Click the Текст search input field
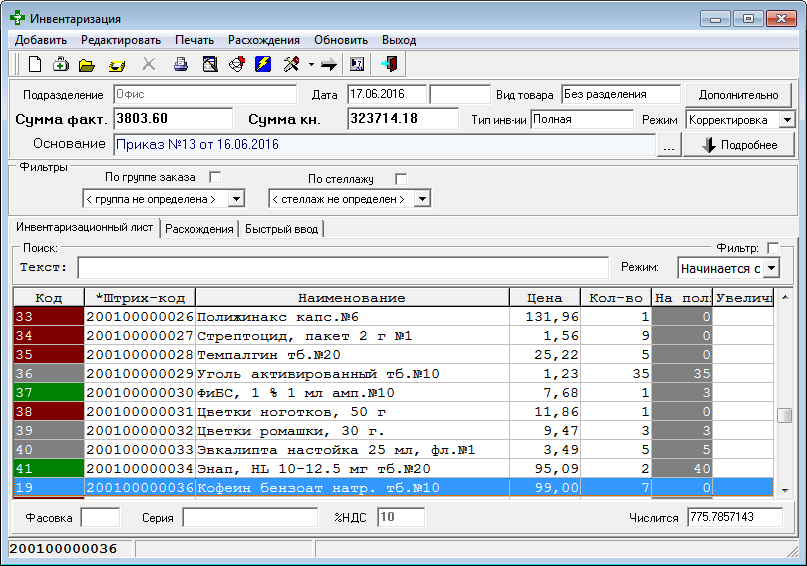This screenshot has height=566, width=807. [x=343, y=268]
